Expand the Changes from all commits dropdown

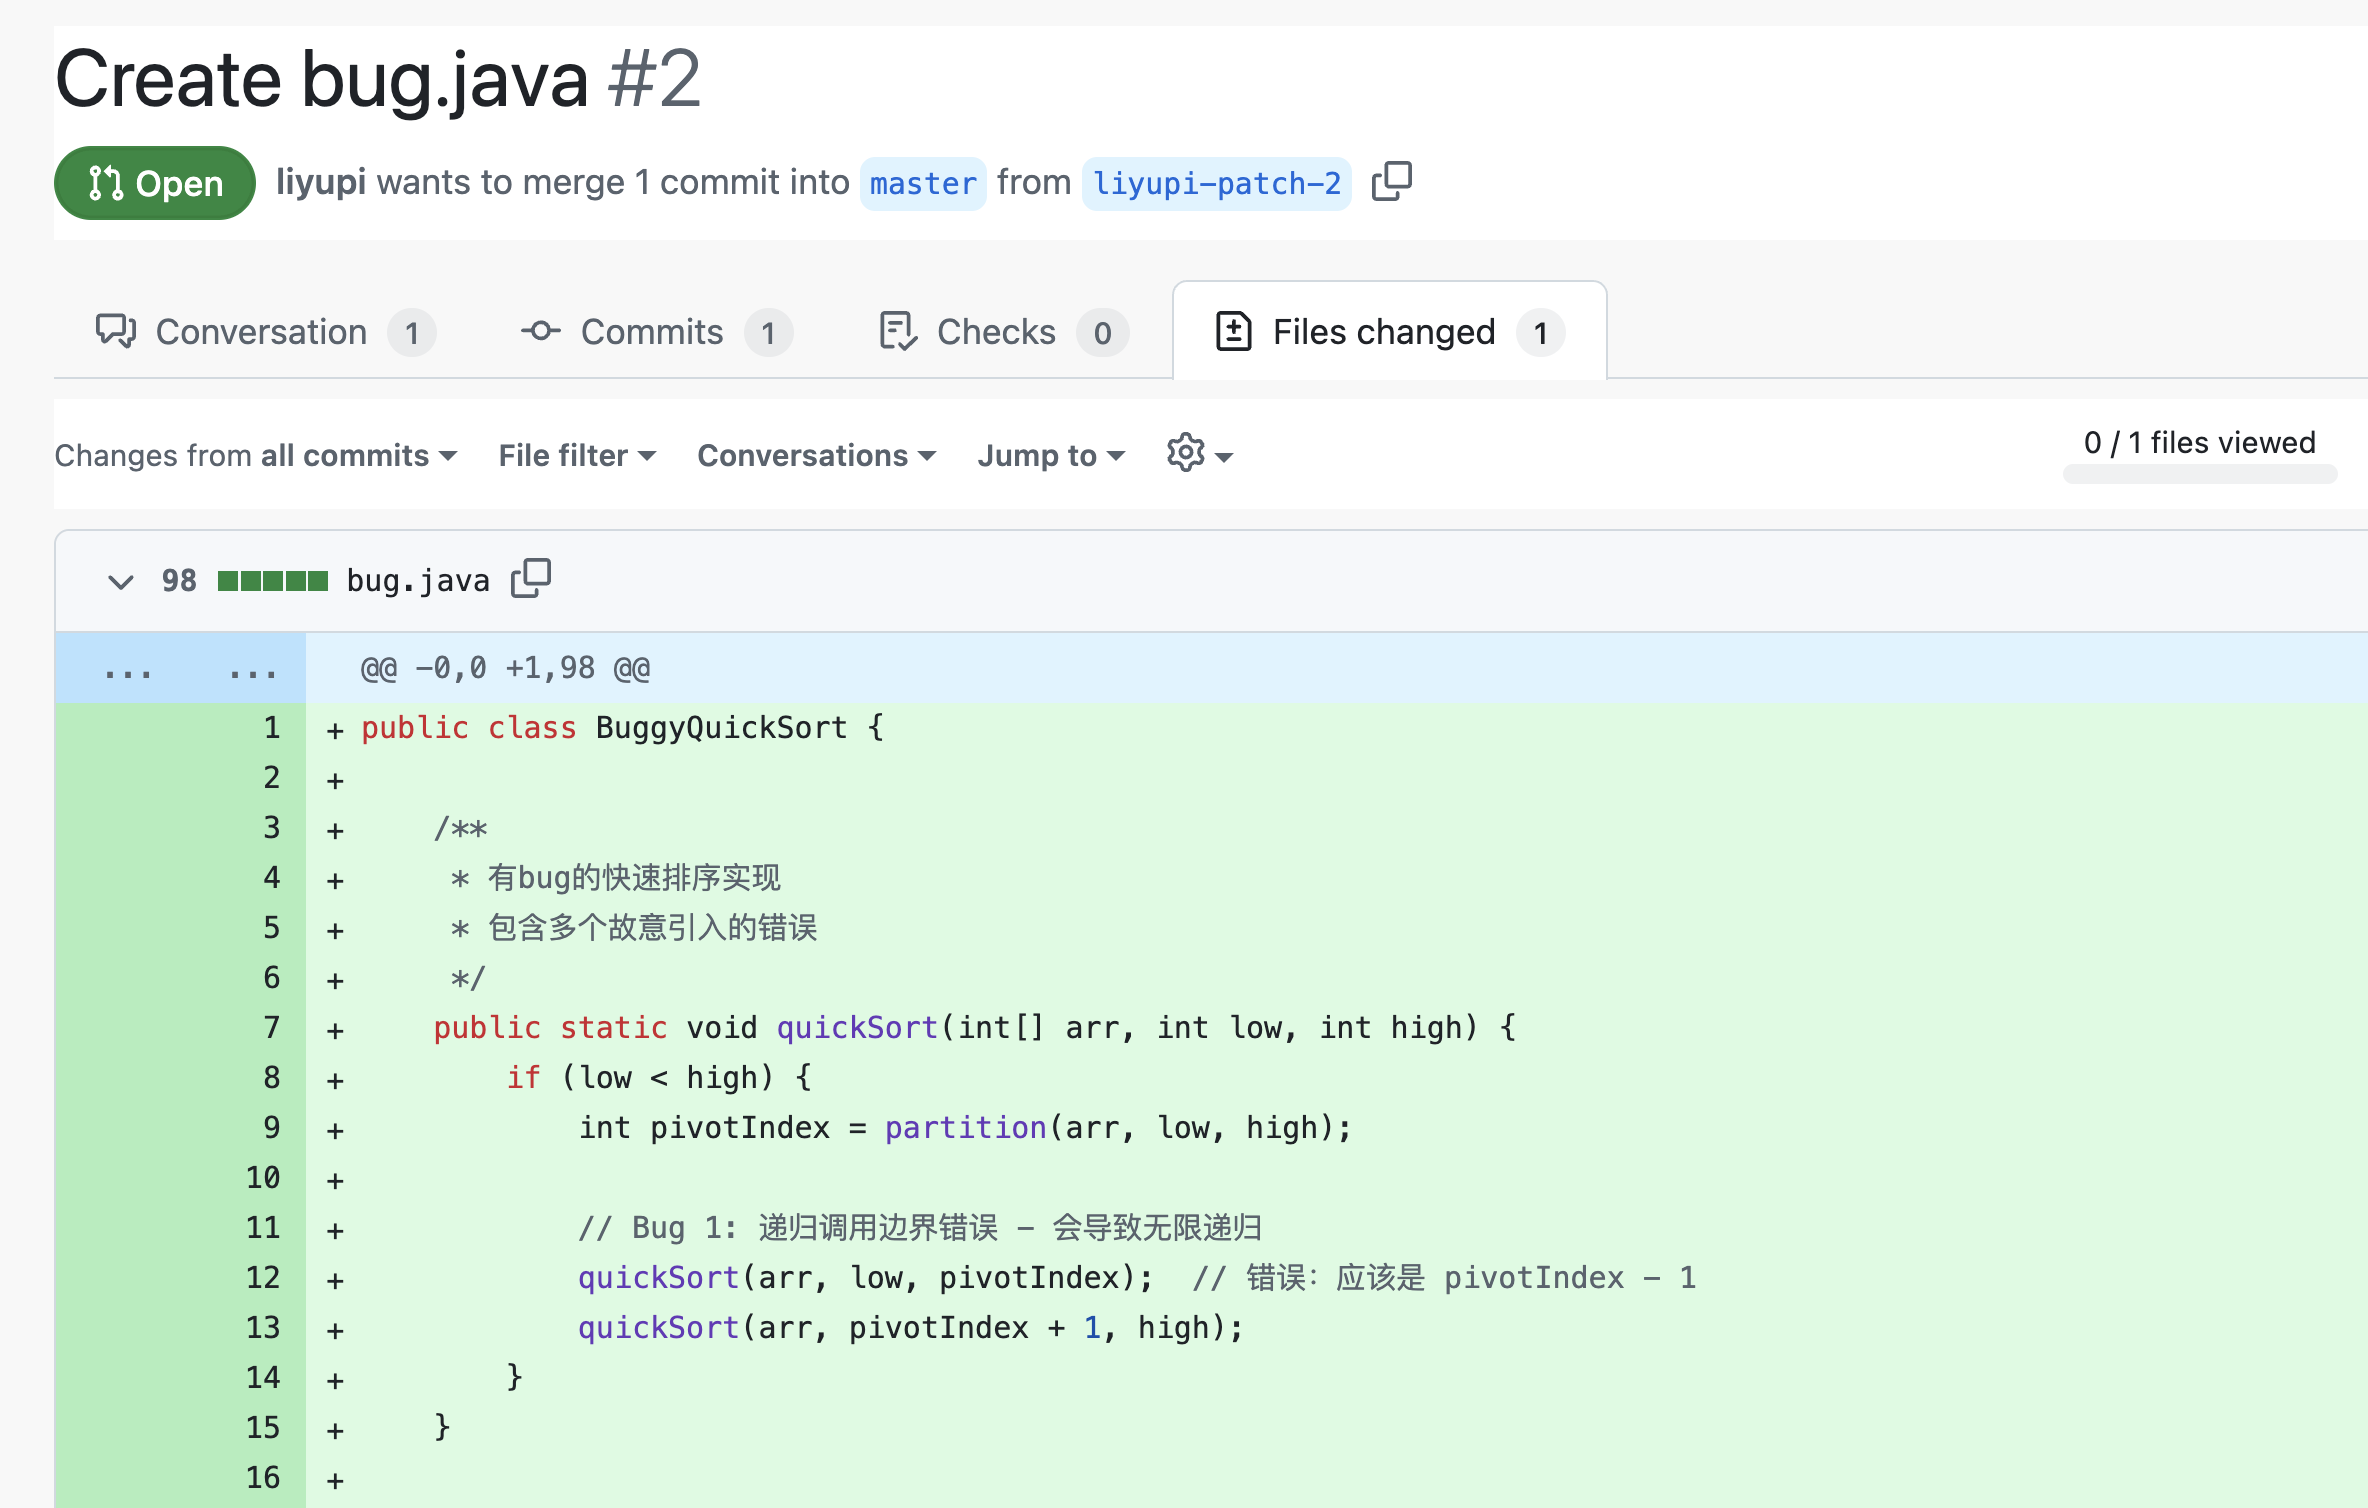pos(256,455)
